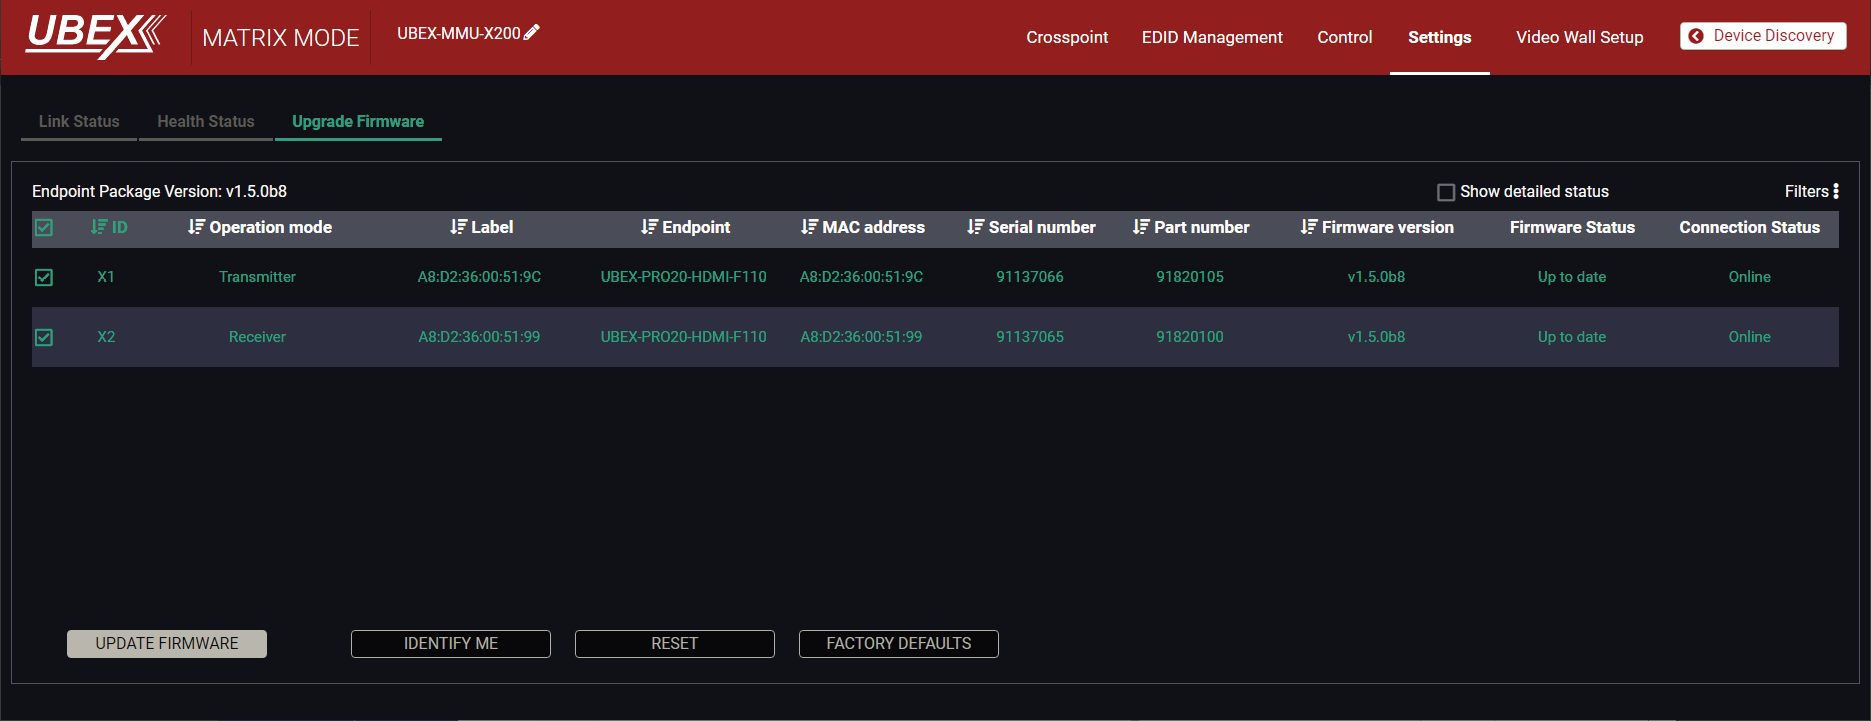Open the Filters three-dot menu
1871x721 pixels.
coord(1836,191)
